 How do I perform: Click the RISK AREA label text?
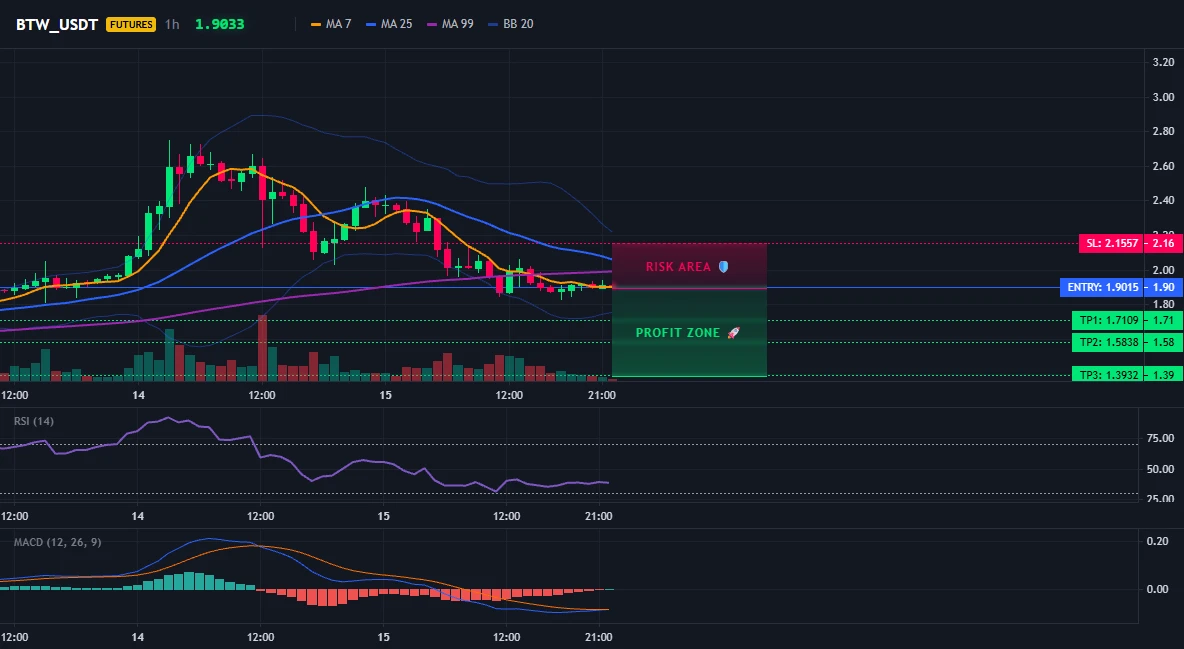(678, 267)
